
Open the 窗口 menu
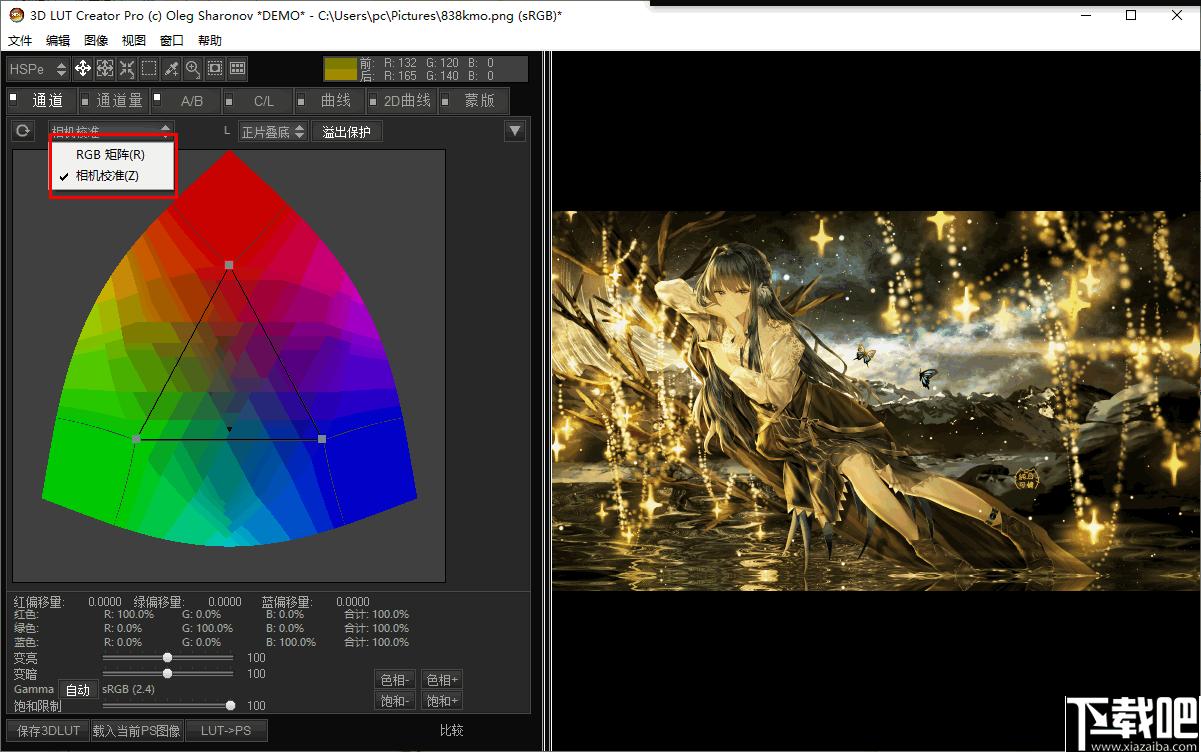(172, 41)
